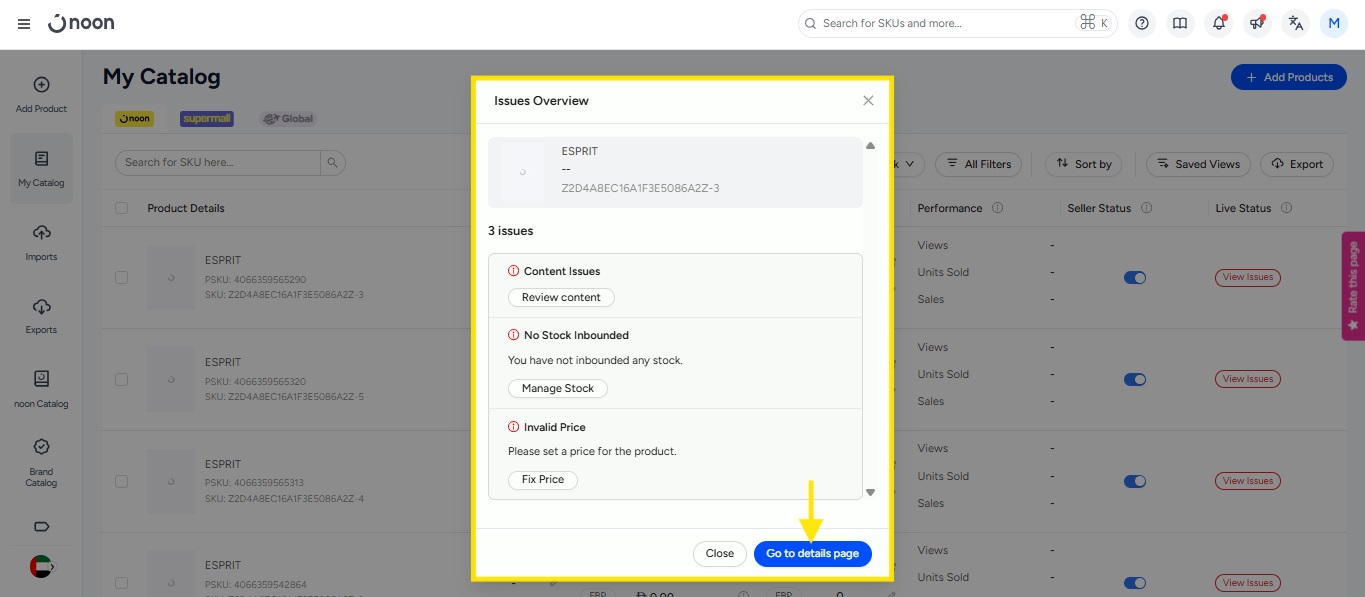Select the checkbox for PSKU 4066359565320
The height and width of the screenshot is (597, 1365).
point(122,380)
